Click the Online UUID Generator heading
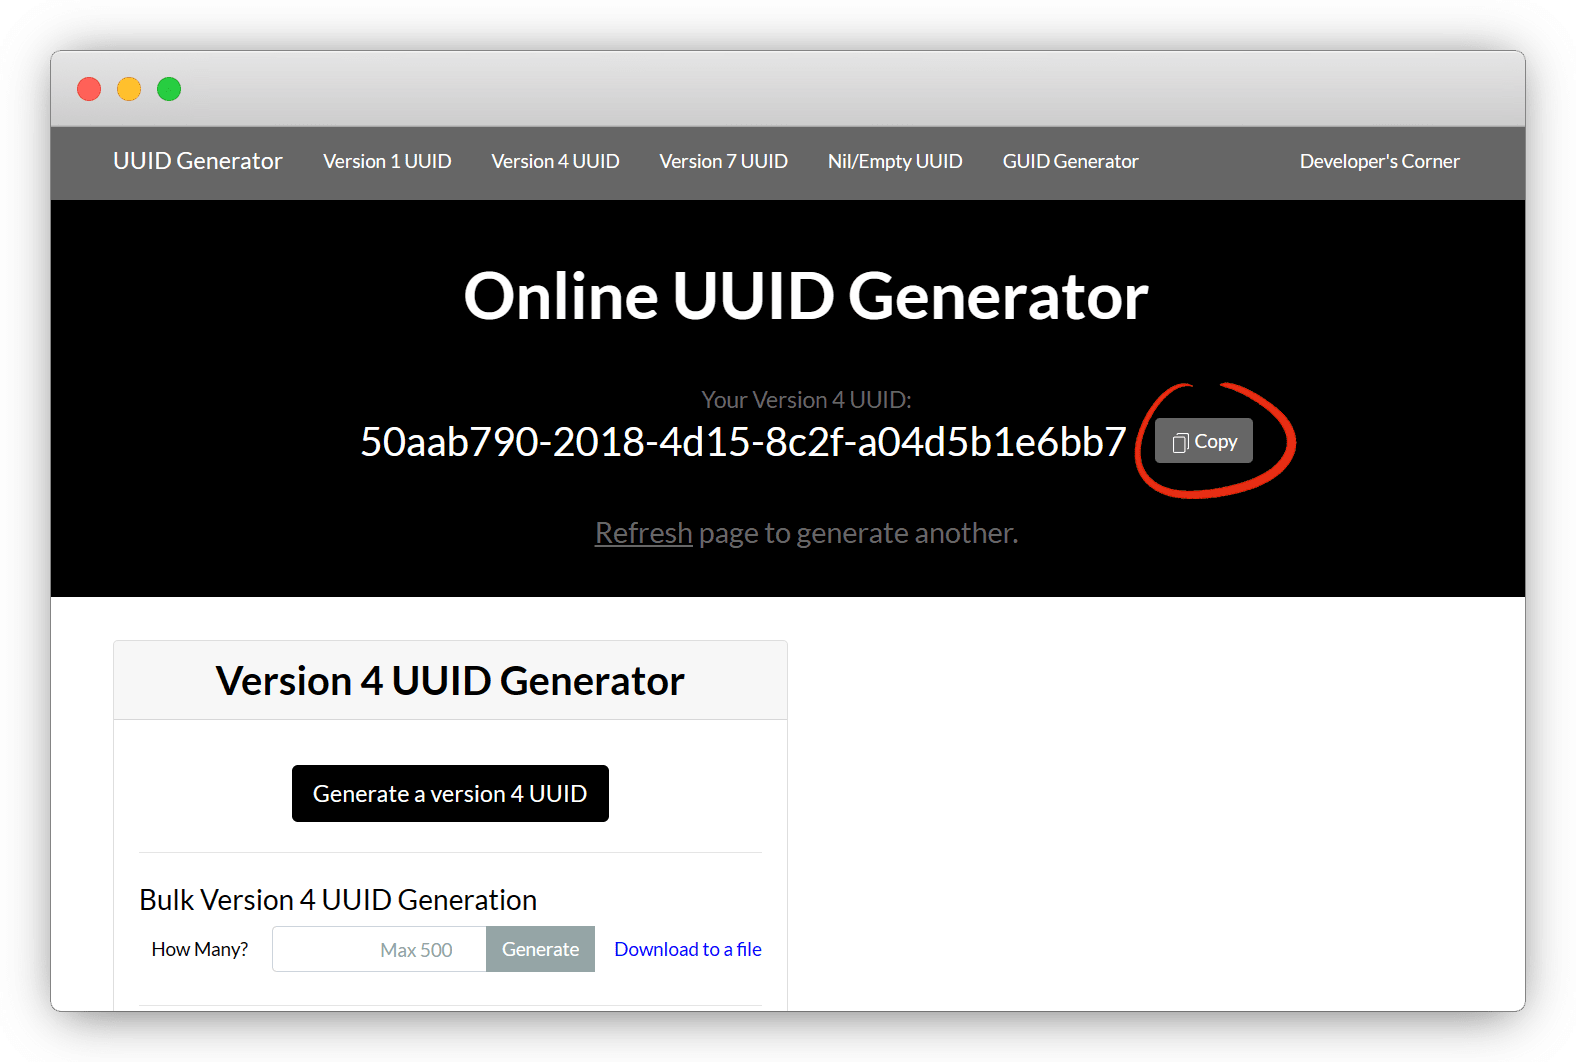Viewport: 1576px width, 1062px height. pos(806,296)
